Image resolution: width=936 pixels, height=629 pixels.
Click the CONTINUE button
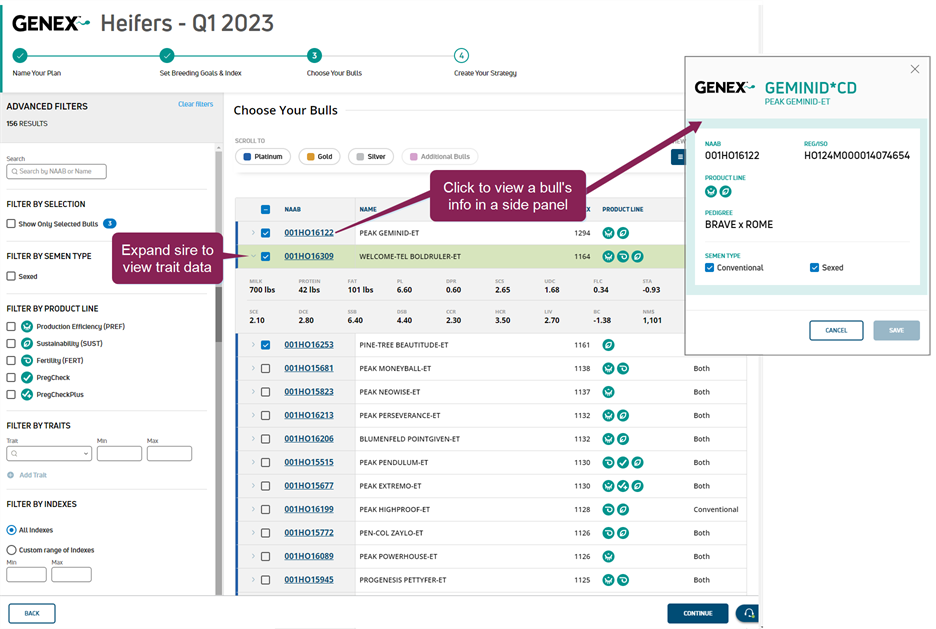tap(698, 613)
